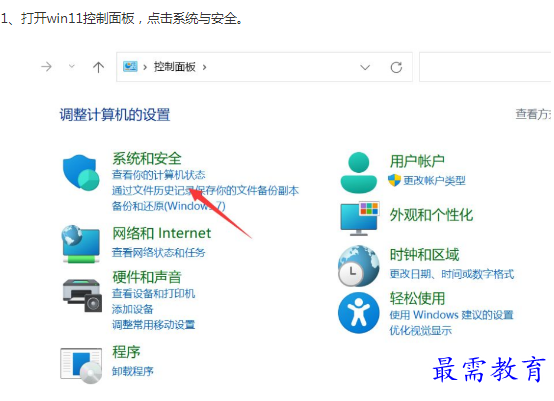This screenshot has height=401, width=554.
Task: Expand the chevron before 控制面板 in the address bar
Action: point(145,67)
